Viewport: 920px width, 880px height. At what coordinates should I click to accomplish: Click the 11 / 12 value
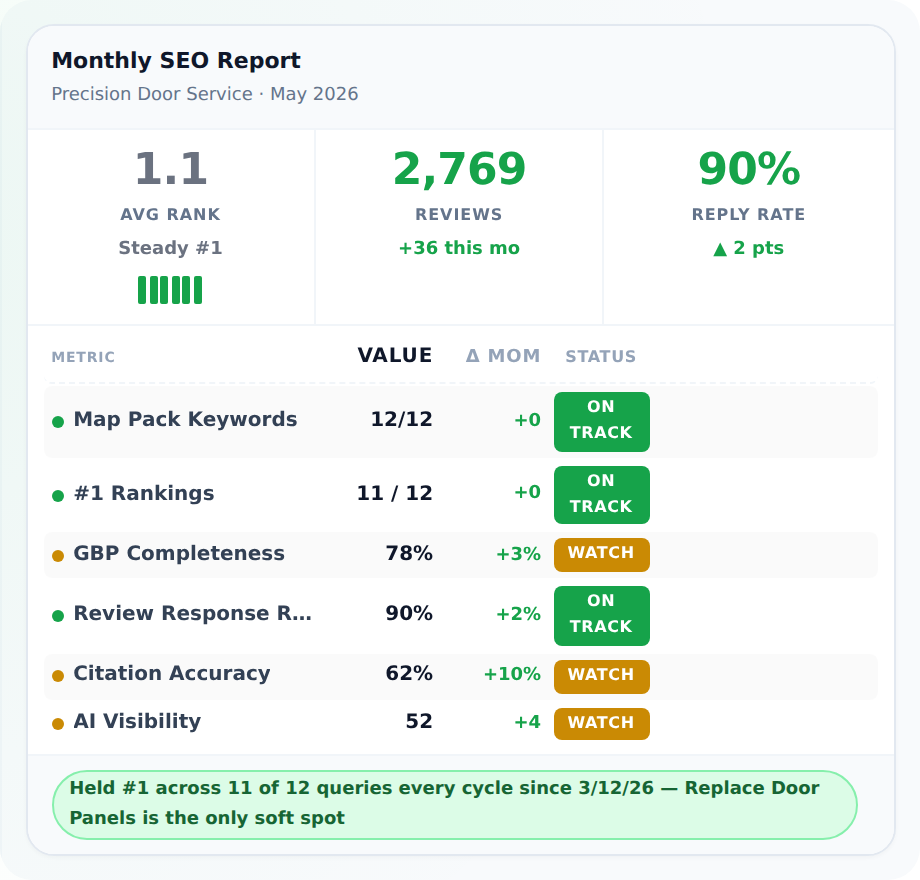pyautogui.click(x=395, y=493)
